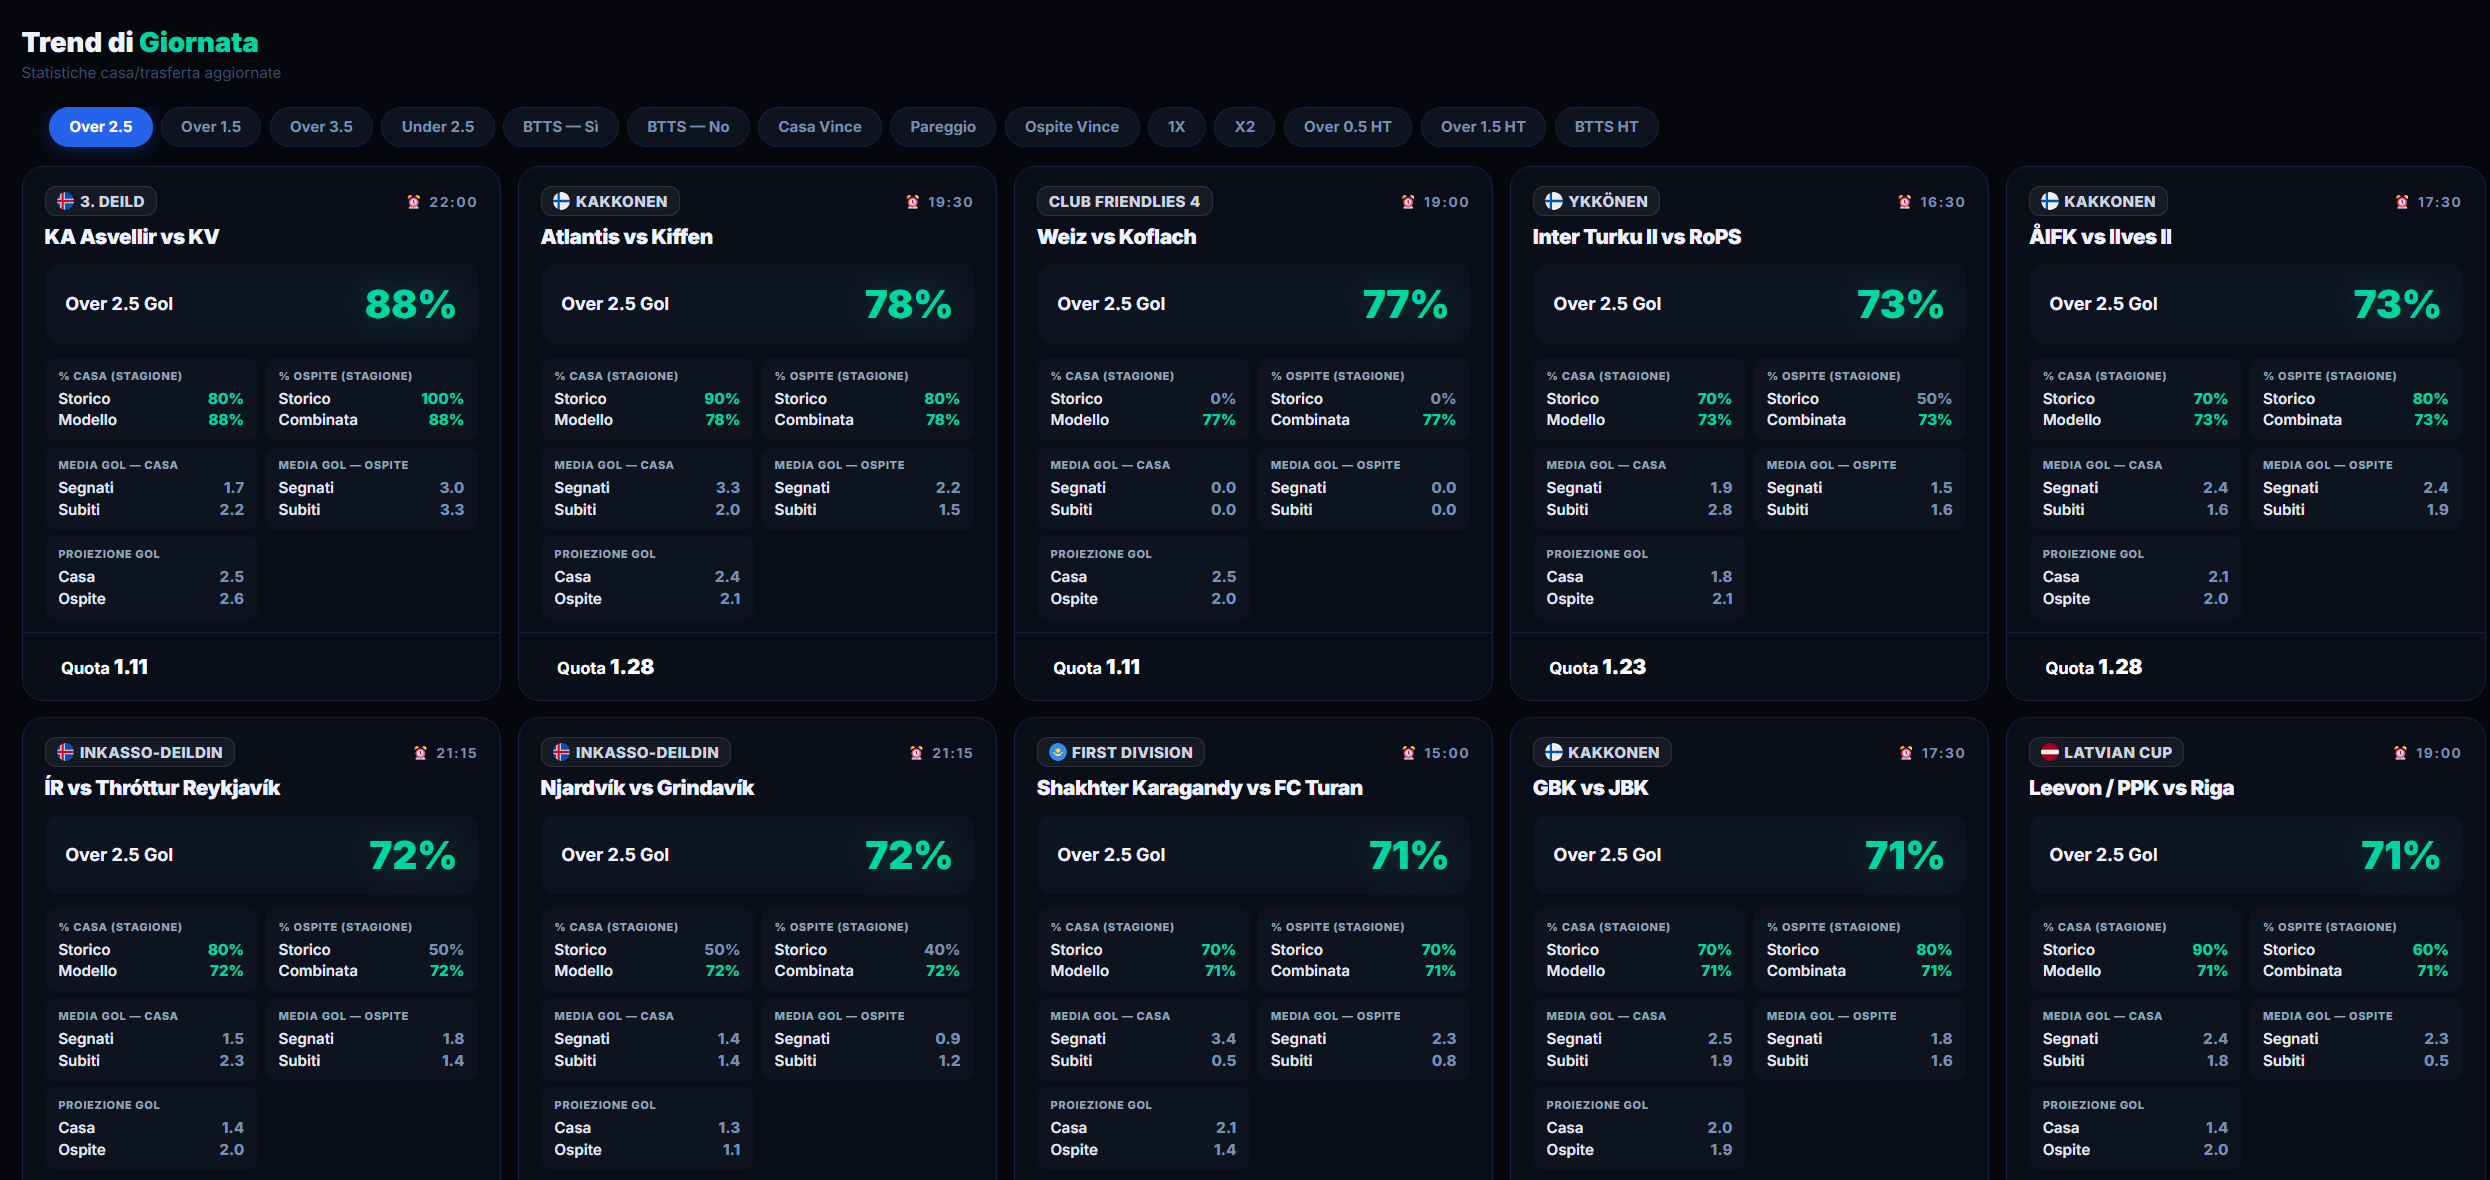The height and width of the screenshot is (1180, 2490).
Task: Click the alarm clock on GBK vs JBK card
Action: (1906, 753)
